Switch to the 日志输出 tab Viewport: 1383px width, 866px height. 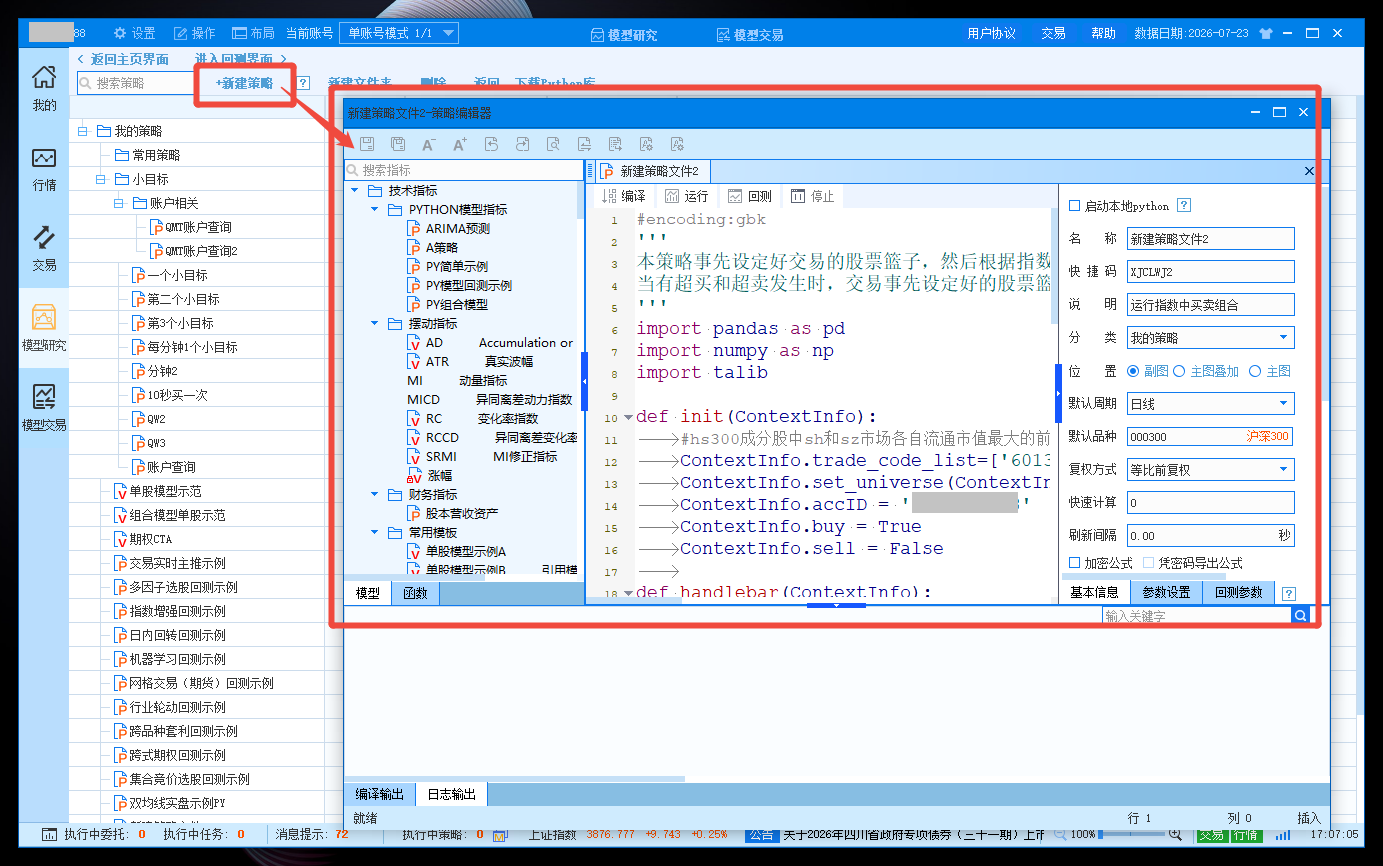coord(451,794)
